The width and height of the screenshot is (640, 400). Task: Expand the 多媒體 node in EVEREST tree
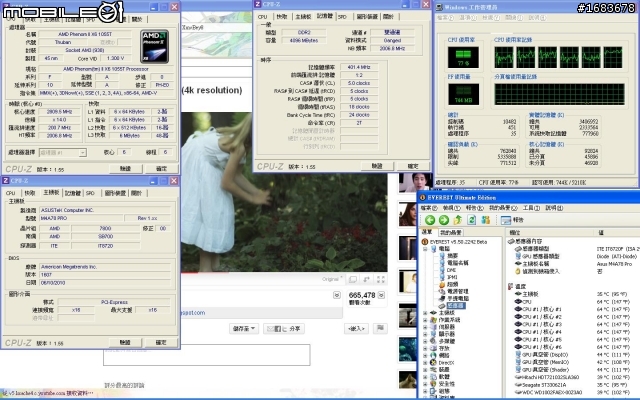click(425, 341)
